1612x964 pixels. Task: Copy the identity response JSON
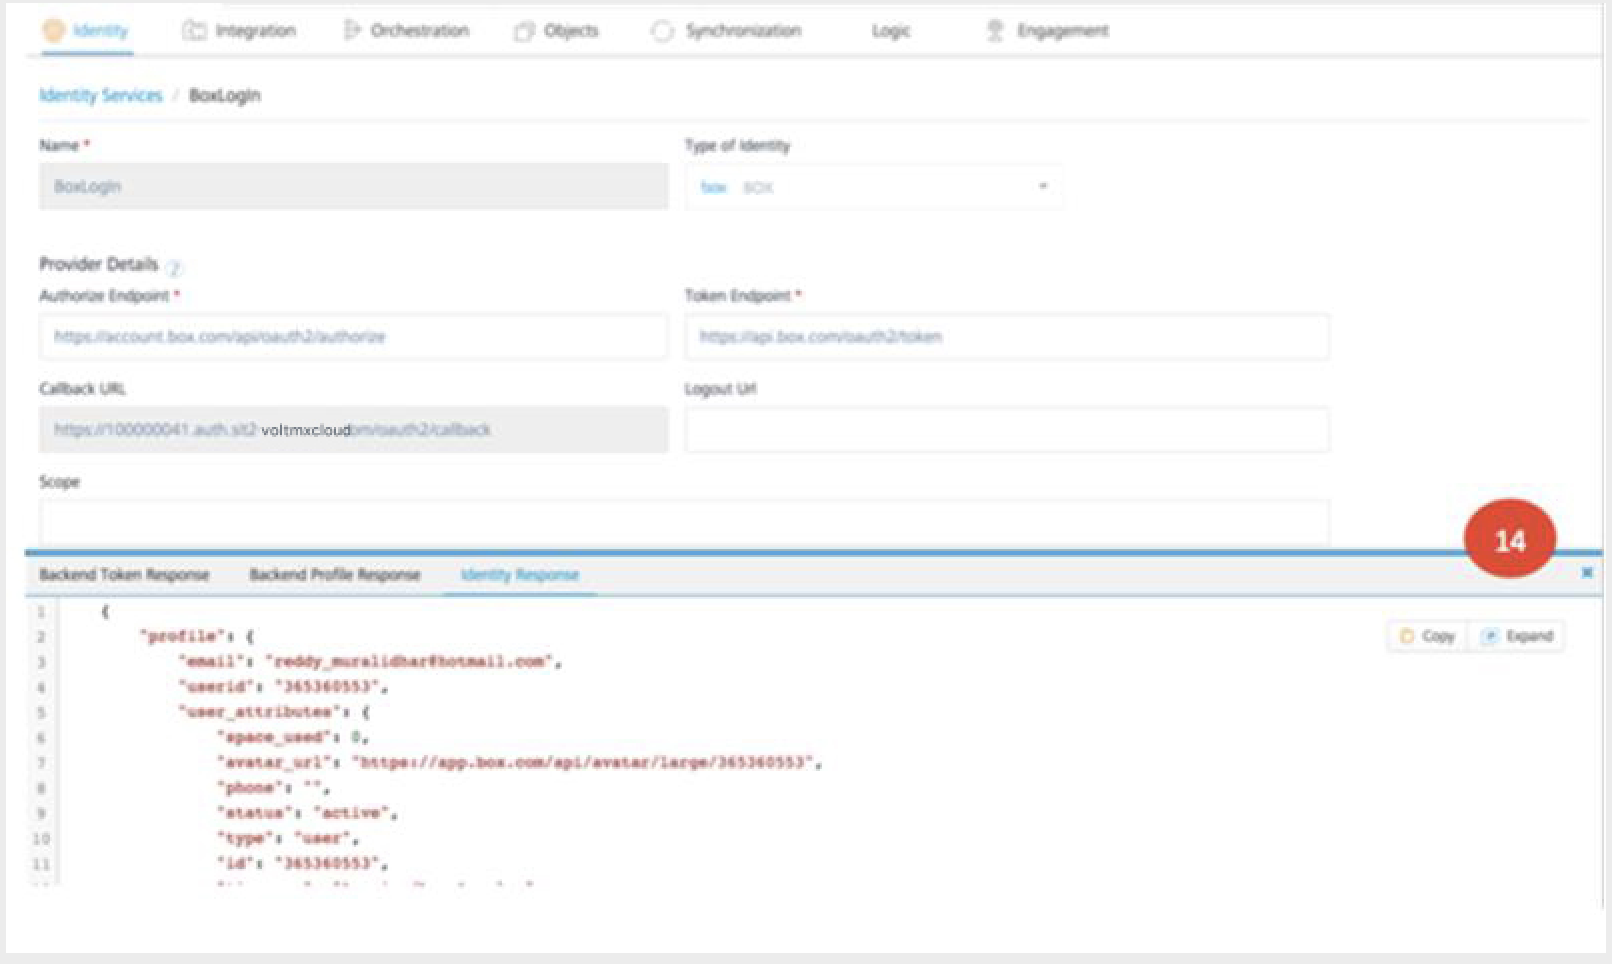pos(1428,636)
